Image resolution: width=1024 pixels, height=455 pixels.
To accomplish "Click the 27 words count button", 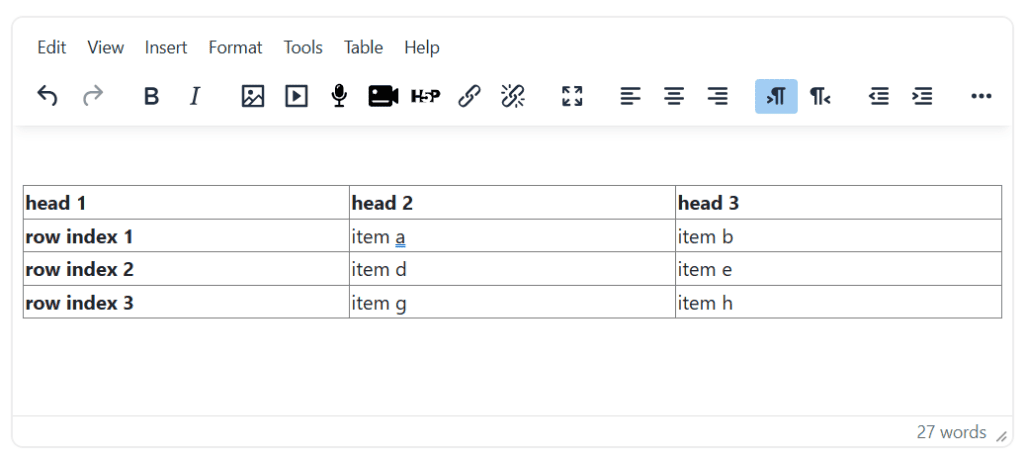I will (x=951, y=432).
